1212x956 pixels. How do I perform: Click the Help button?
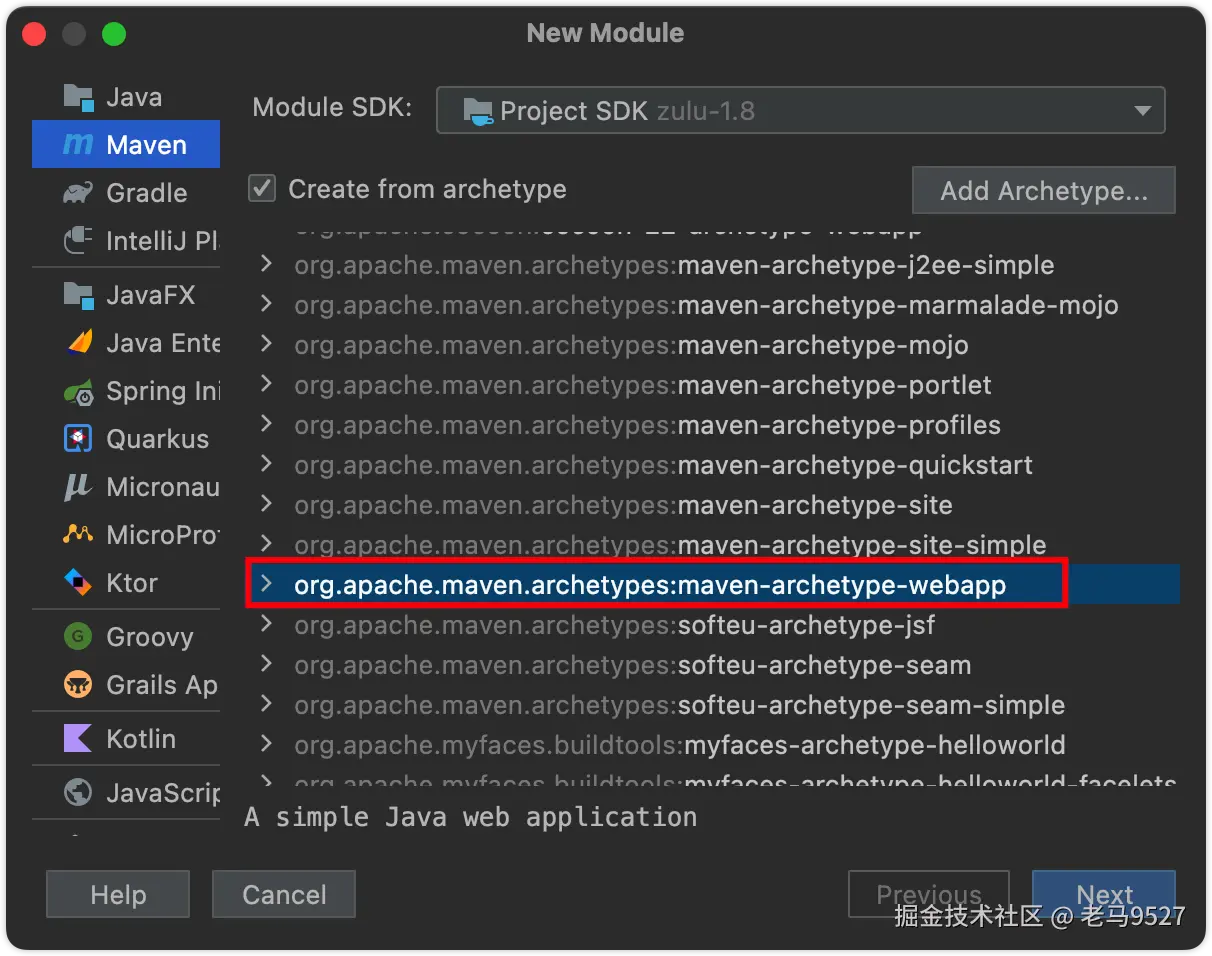click(x=118, y=894)
